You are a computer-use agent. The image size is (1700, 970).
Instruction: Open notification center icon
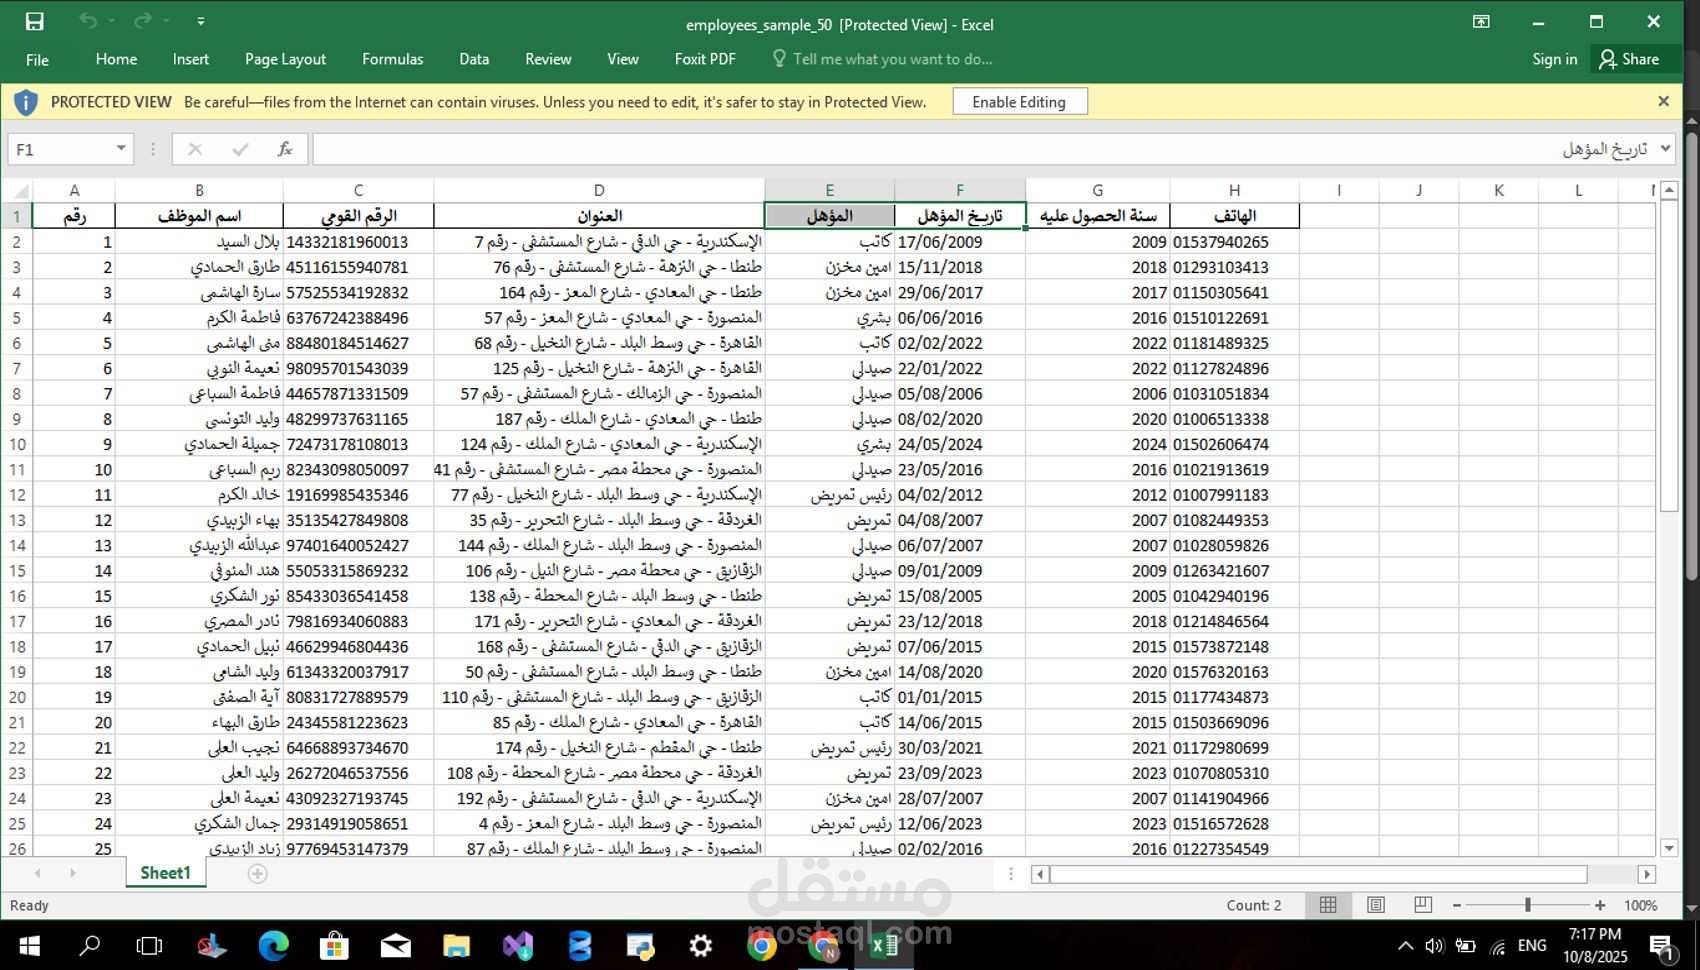1662,946
